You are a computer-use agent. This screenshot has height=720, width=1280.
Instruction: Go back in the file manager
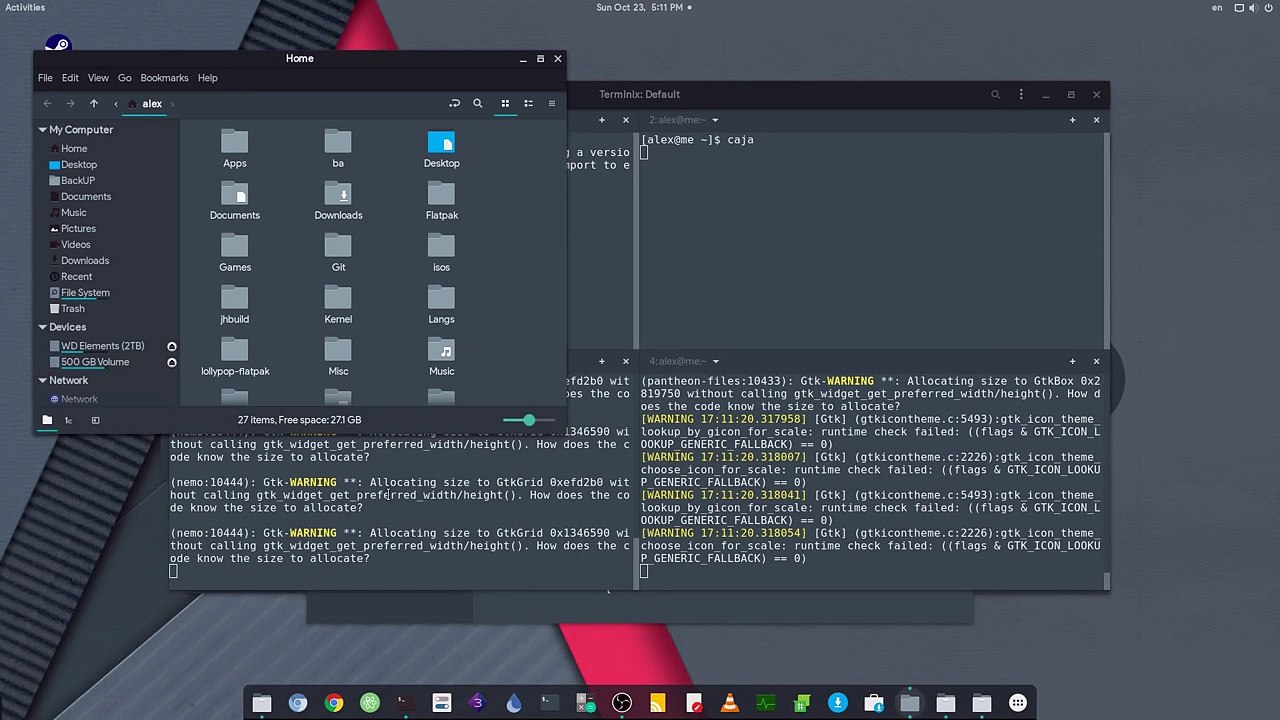click(x=47, y=103)
